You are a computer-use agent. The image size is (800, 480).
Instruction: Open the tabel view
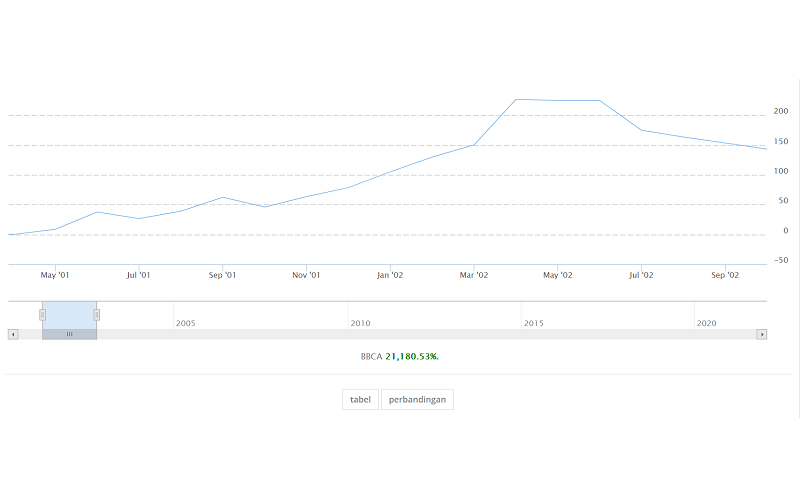tap(360, 400)
